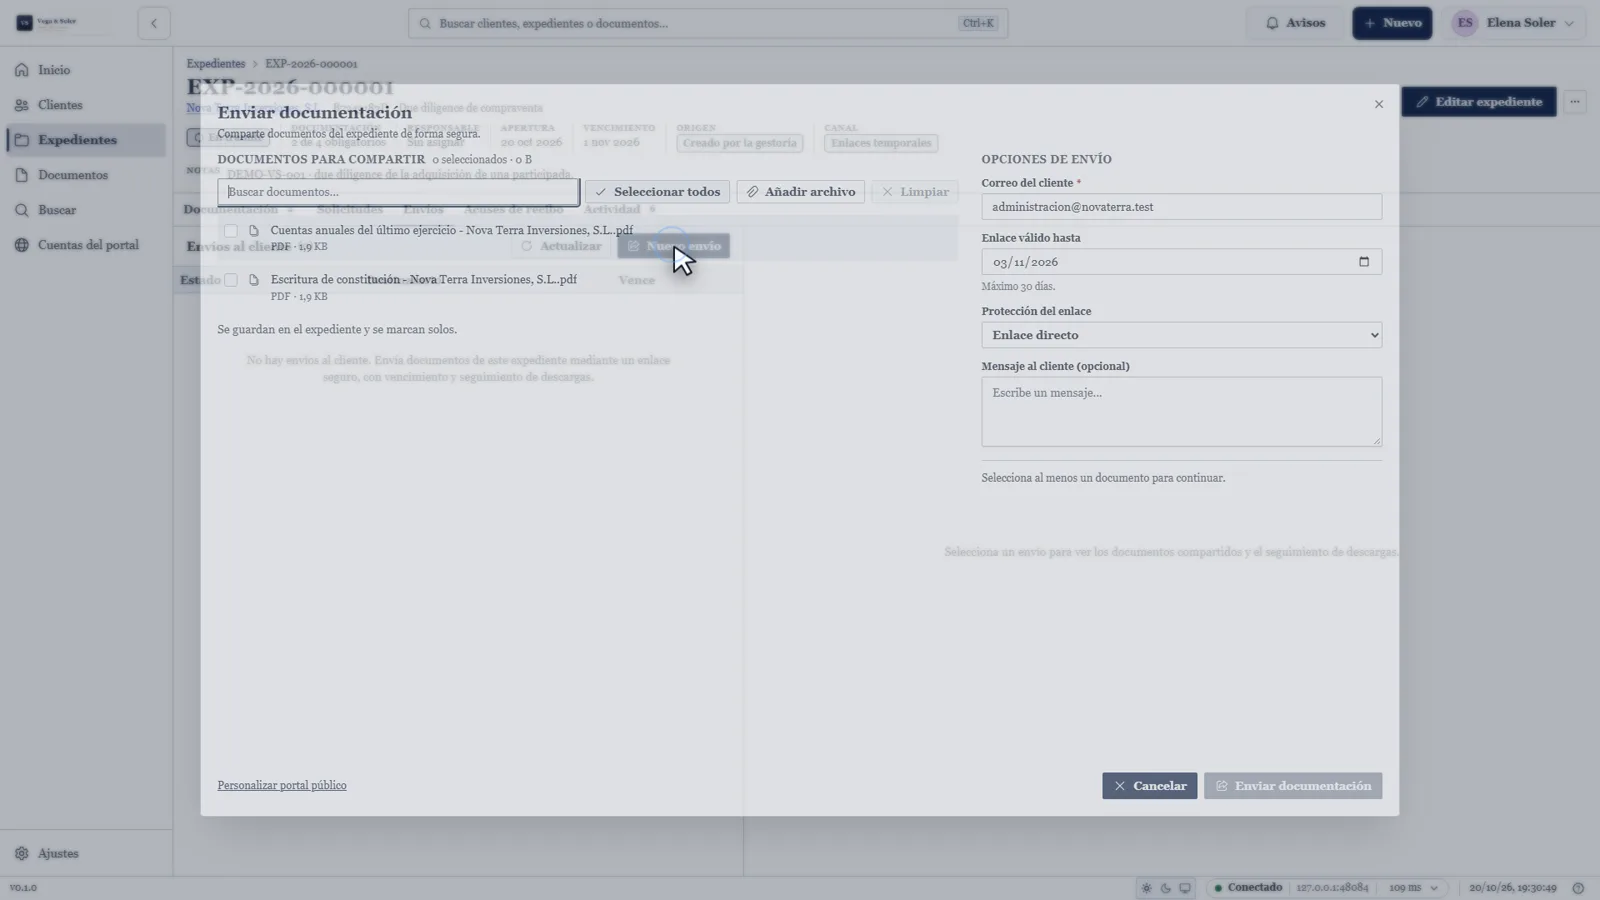Viewport: 1600px width, 900px height.
Task: Click the Seleccionar todos button
Action: (x=658, y=192)
